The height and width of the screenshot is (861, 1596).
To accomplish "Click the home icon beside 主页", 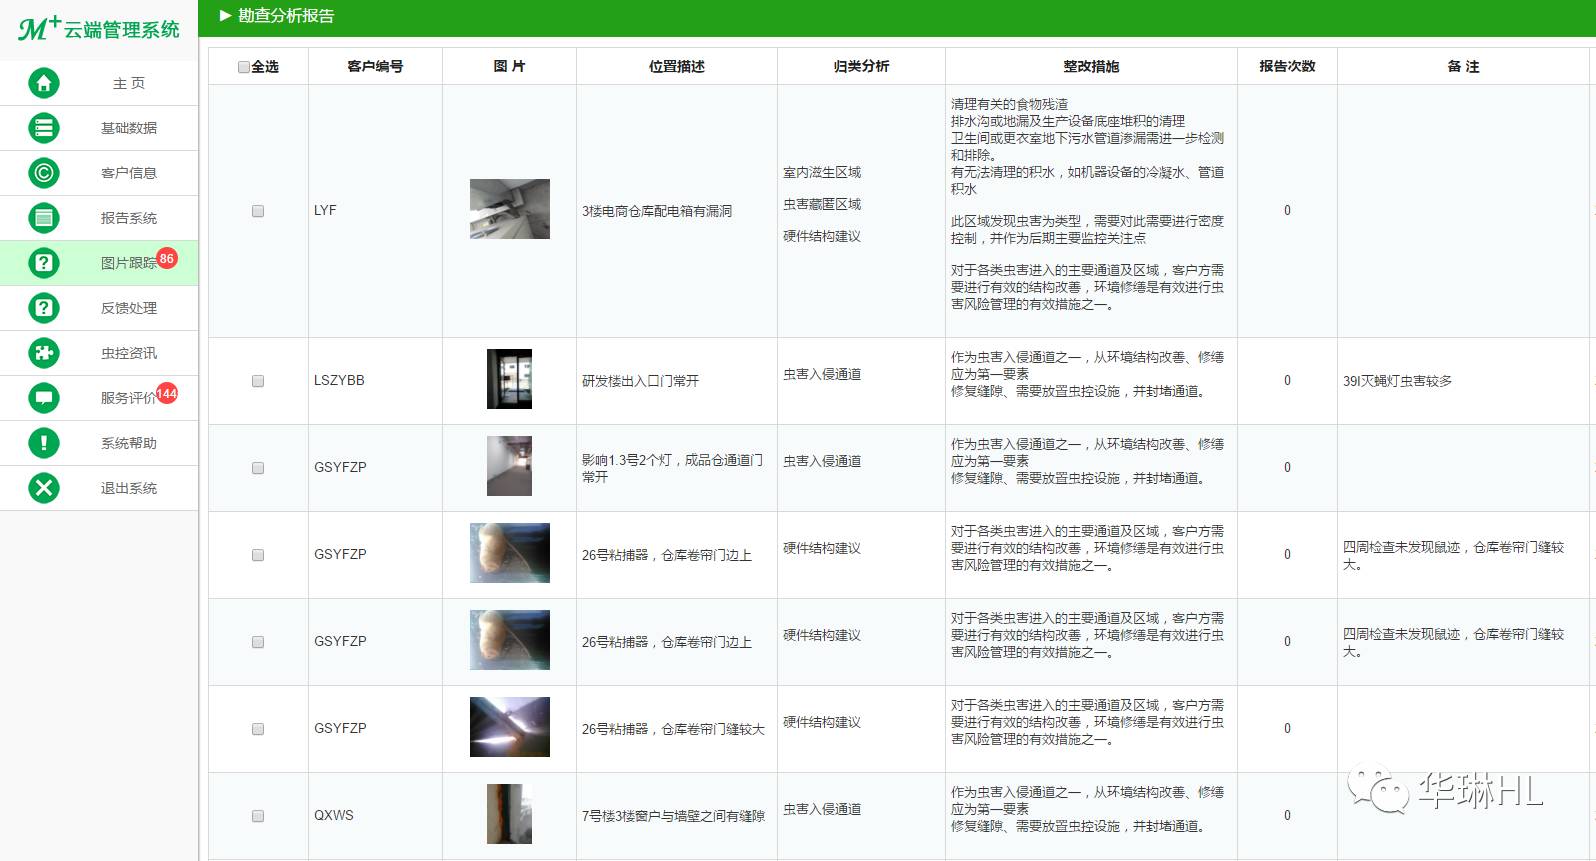I will (x=44, y=83).
